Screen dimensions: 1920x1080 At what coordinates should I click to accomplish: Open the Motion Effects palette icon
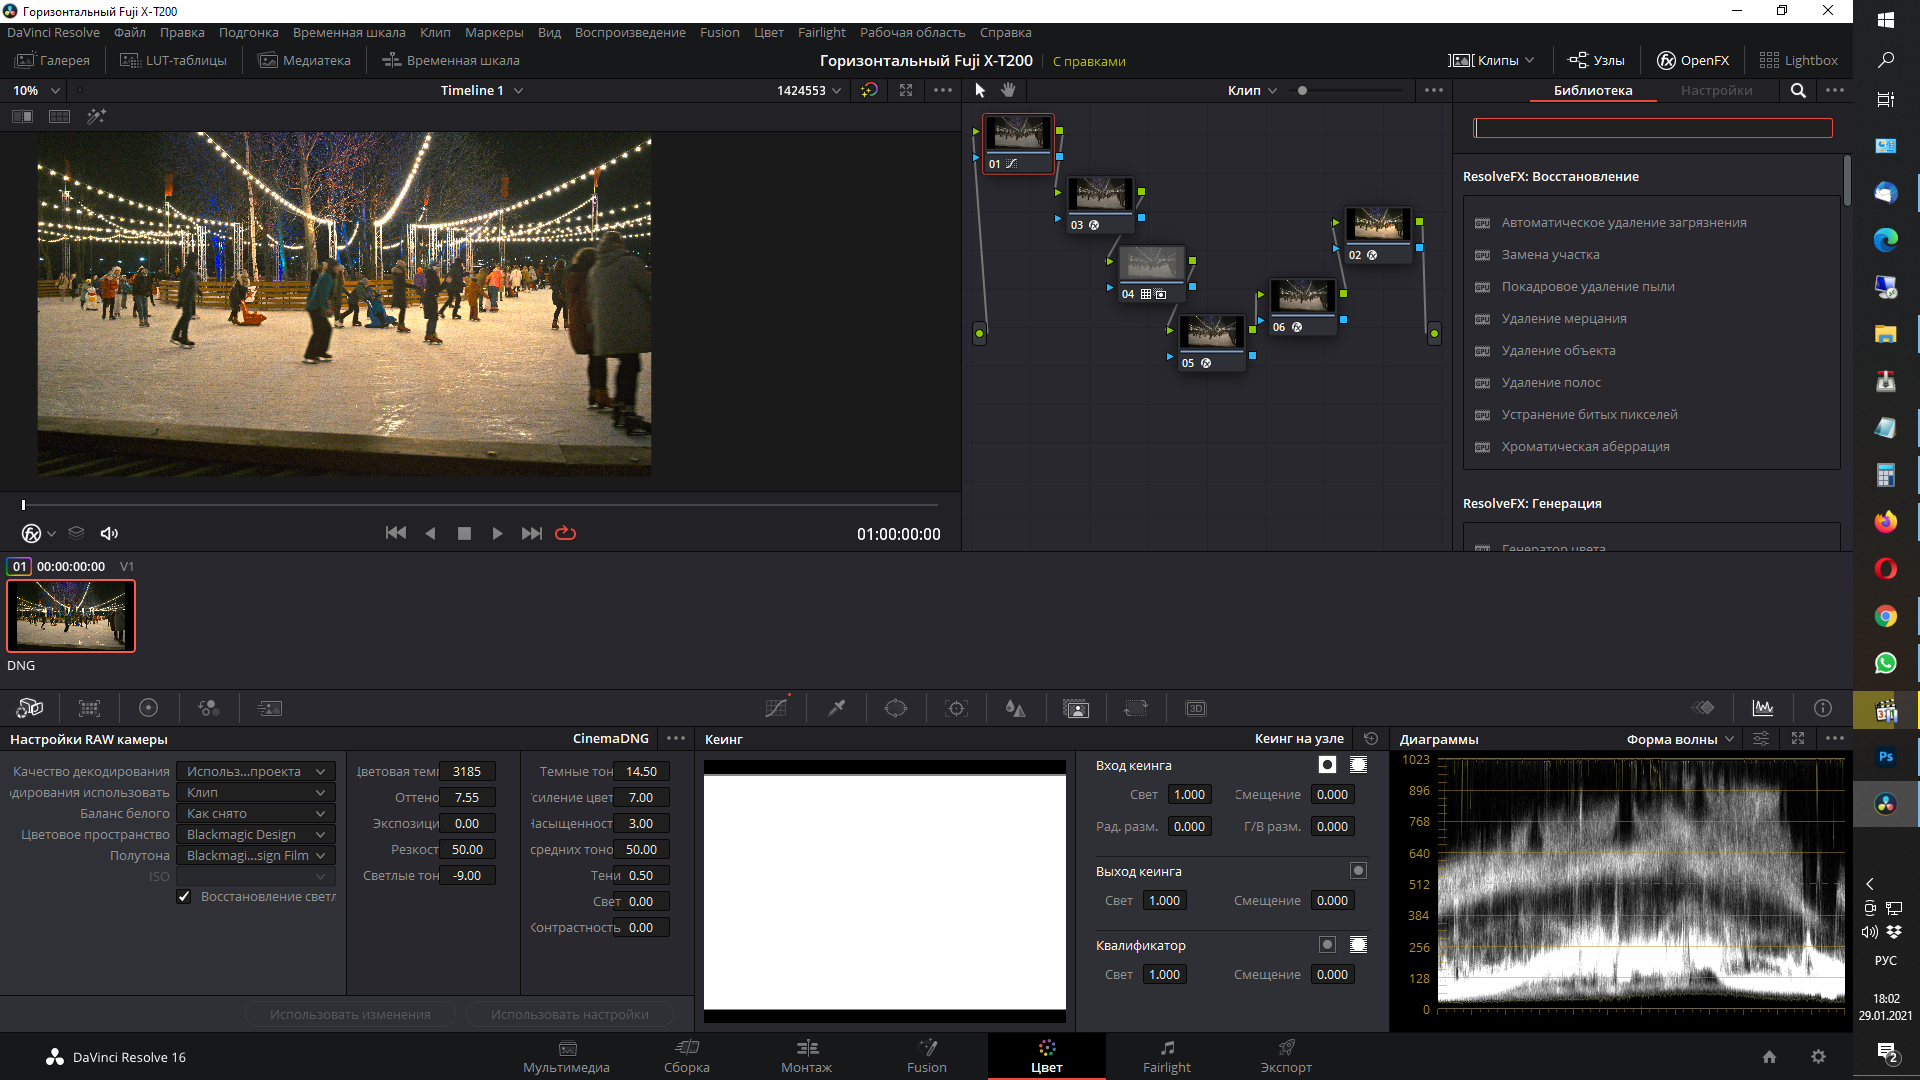click(x=270, y=708)
